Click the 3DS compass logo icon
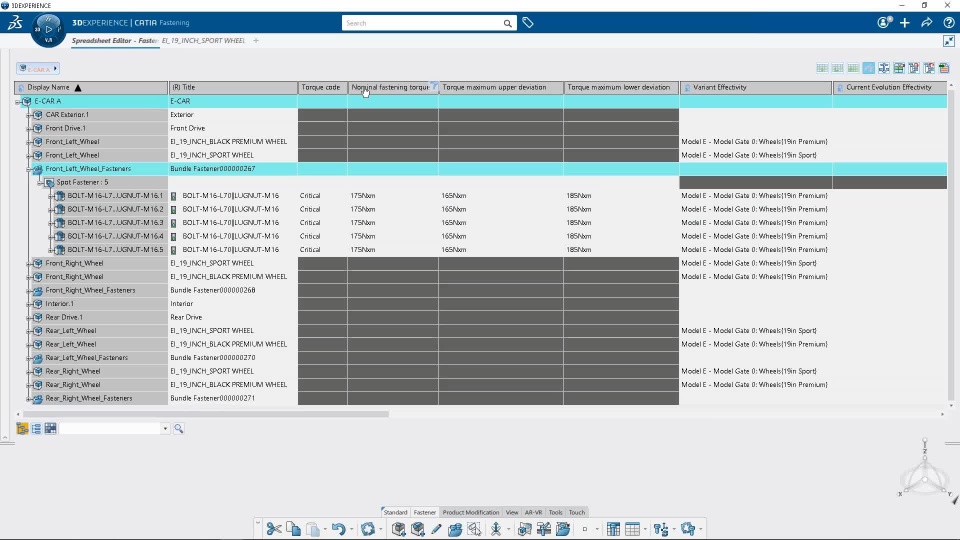960x540 pixels. click(x=15, y=23)
